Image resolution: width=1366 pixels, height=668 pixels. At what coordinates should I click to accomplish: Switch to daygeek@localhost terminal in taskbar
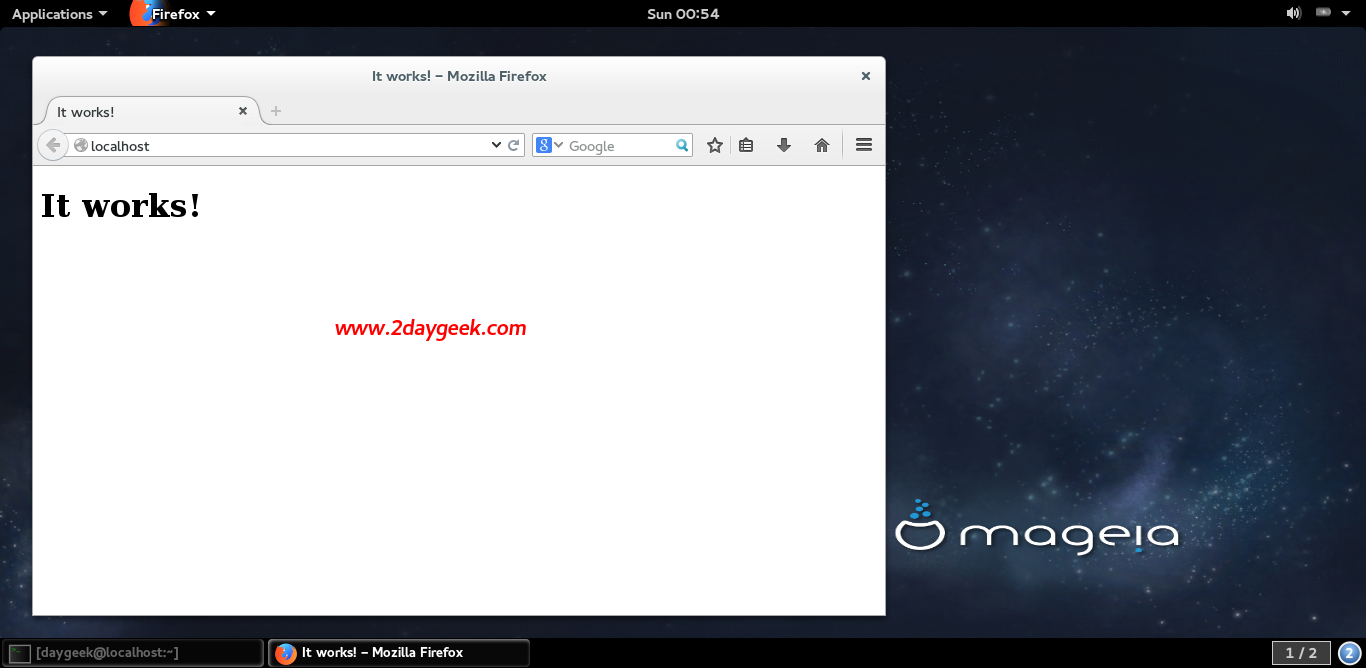tap(133, 653)
